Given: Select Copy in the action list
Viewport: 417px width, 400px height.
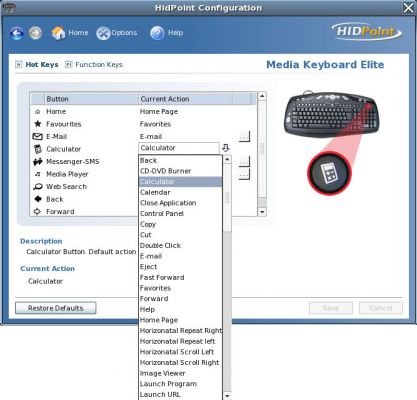Looking at the screenshot, I should point(148,224).
